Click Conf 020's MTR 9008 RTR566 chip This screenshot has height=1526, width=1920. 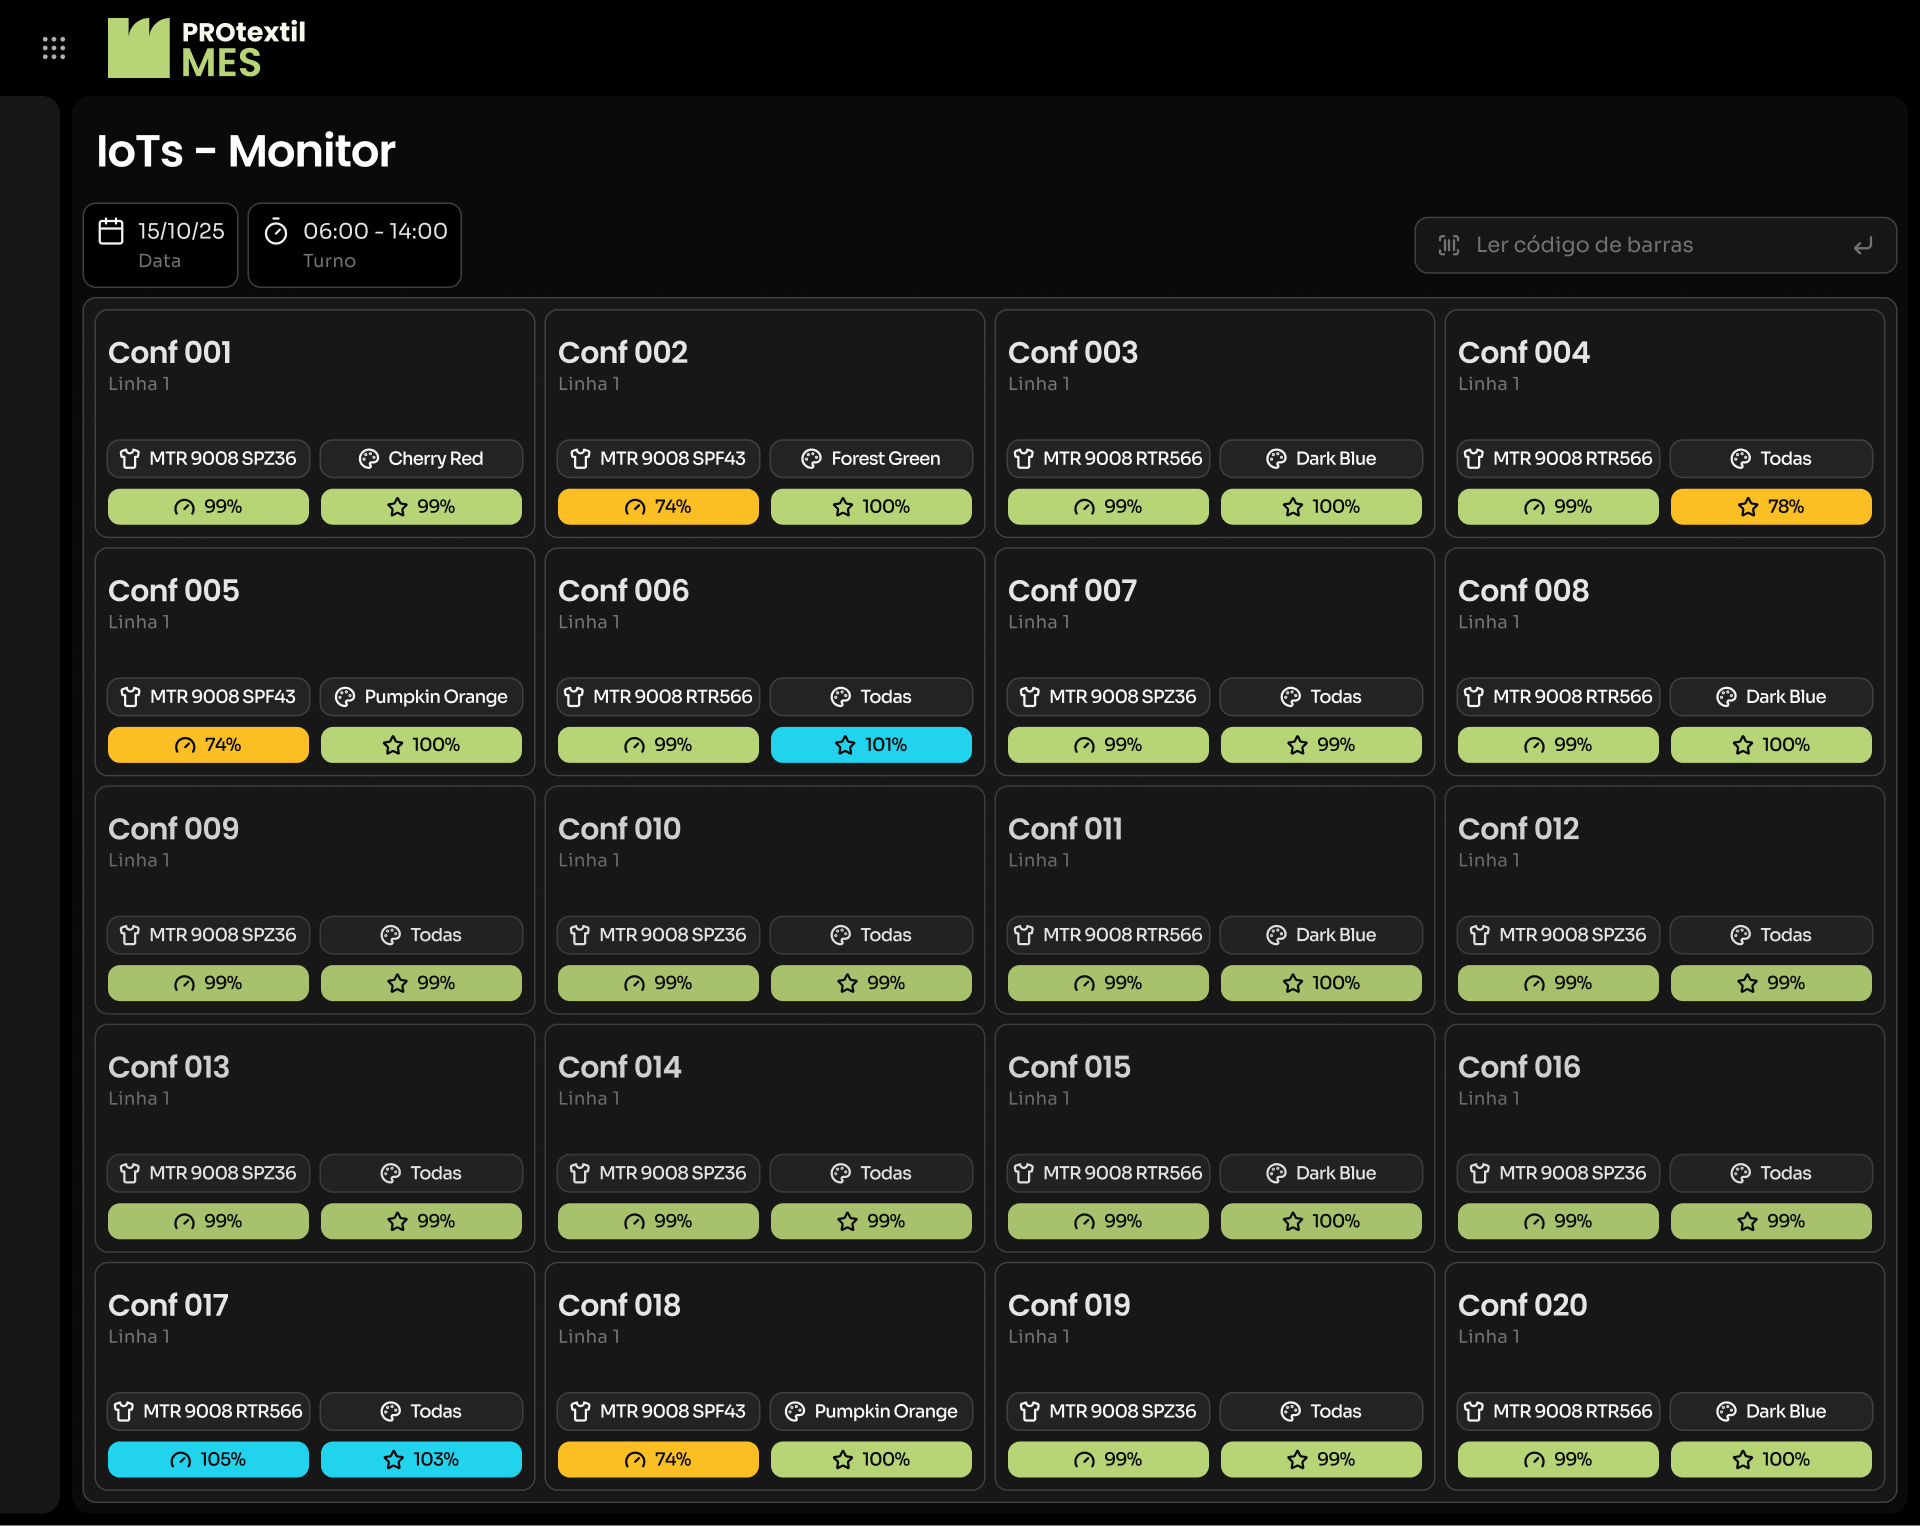click(x=1558, y=1411)
